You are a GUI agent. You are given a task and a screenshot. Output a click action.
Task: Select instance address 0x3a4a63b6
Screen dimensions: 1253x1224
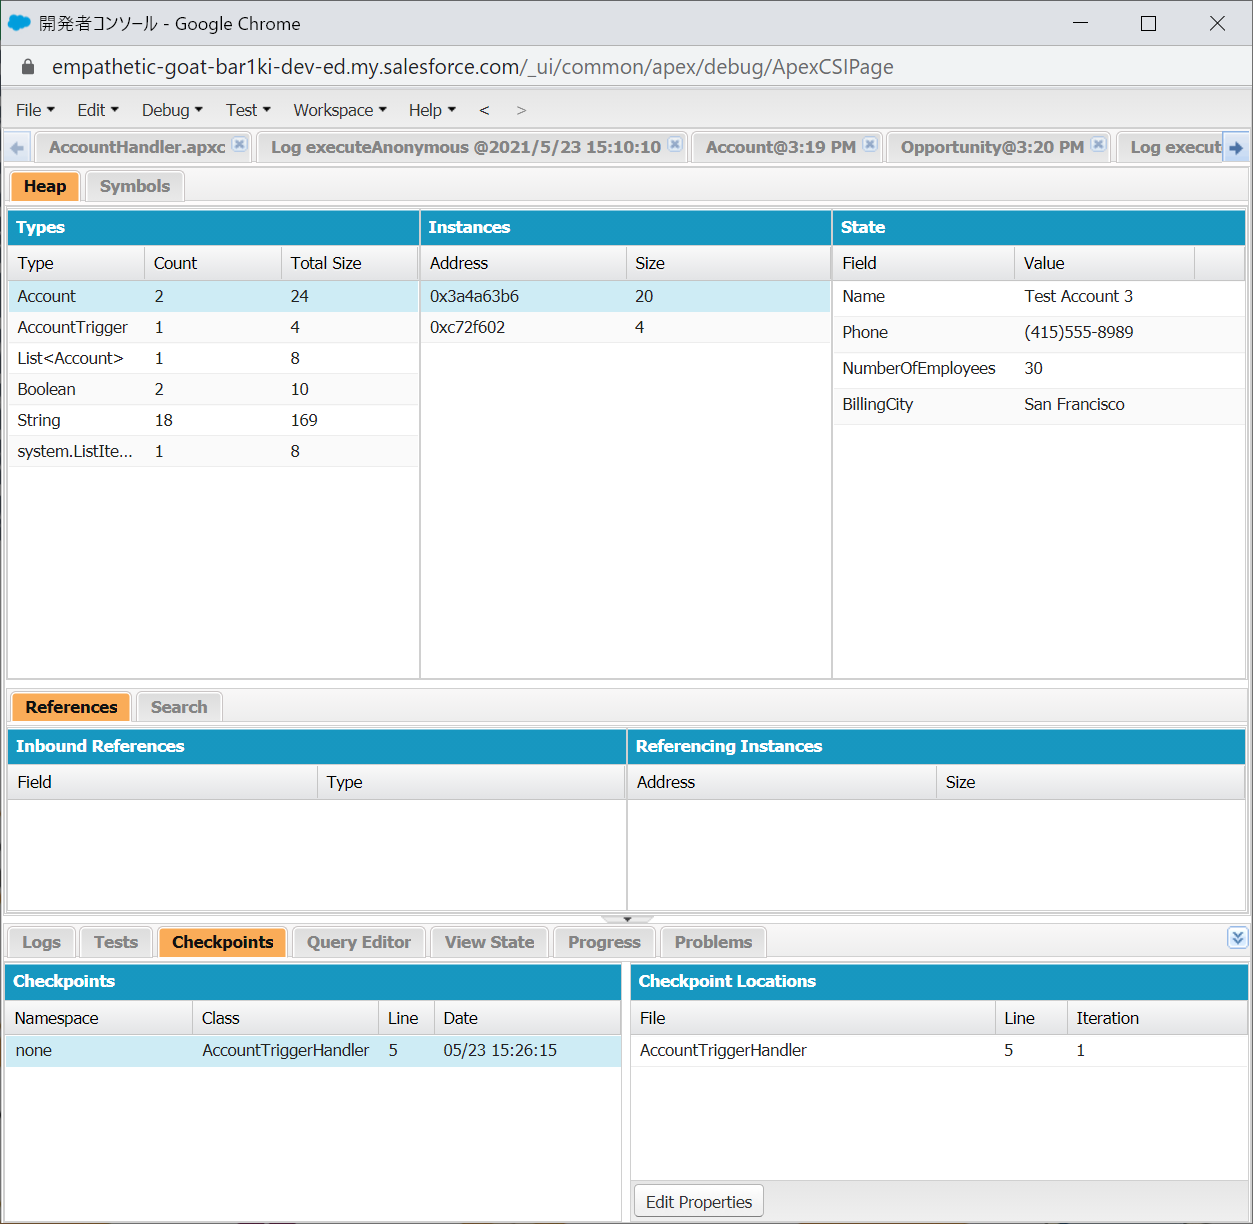click(x=626, y=296)
